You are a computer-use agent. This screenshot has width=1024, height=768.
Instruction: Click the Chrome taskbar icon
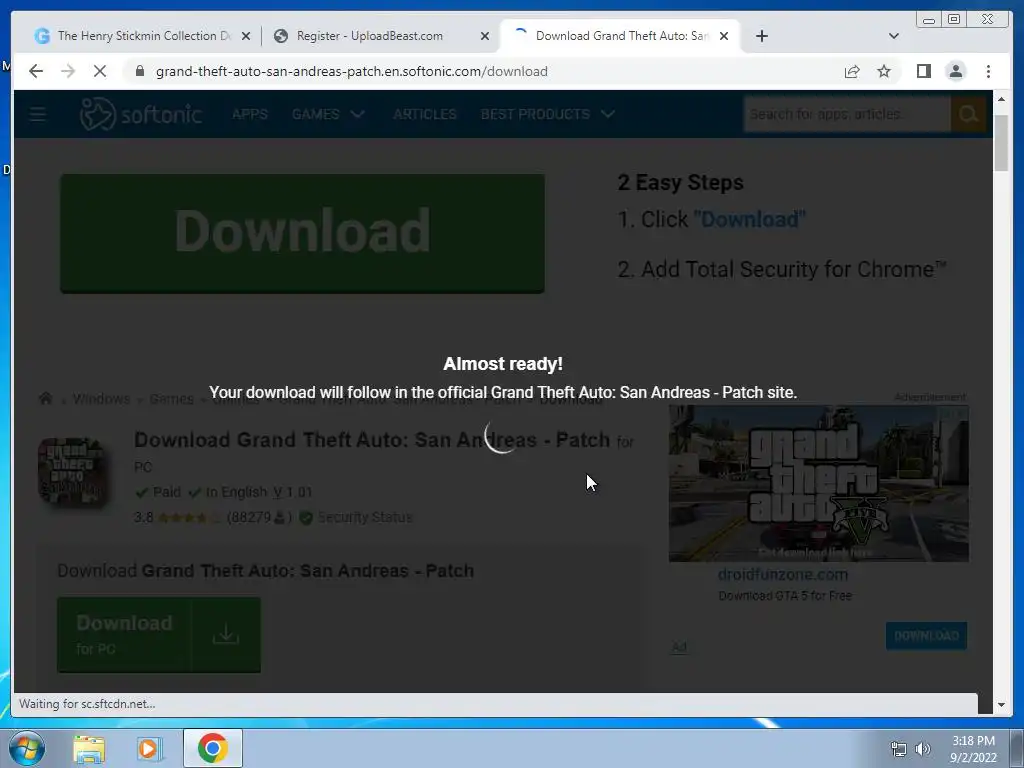click(x=212, y=748)
